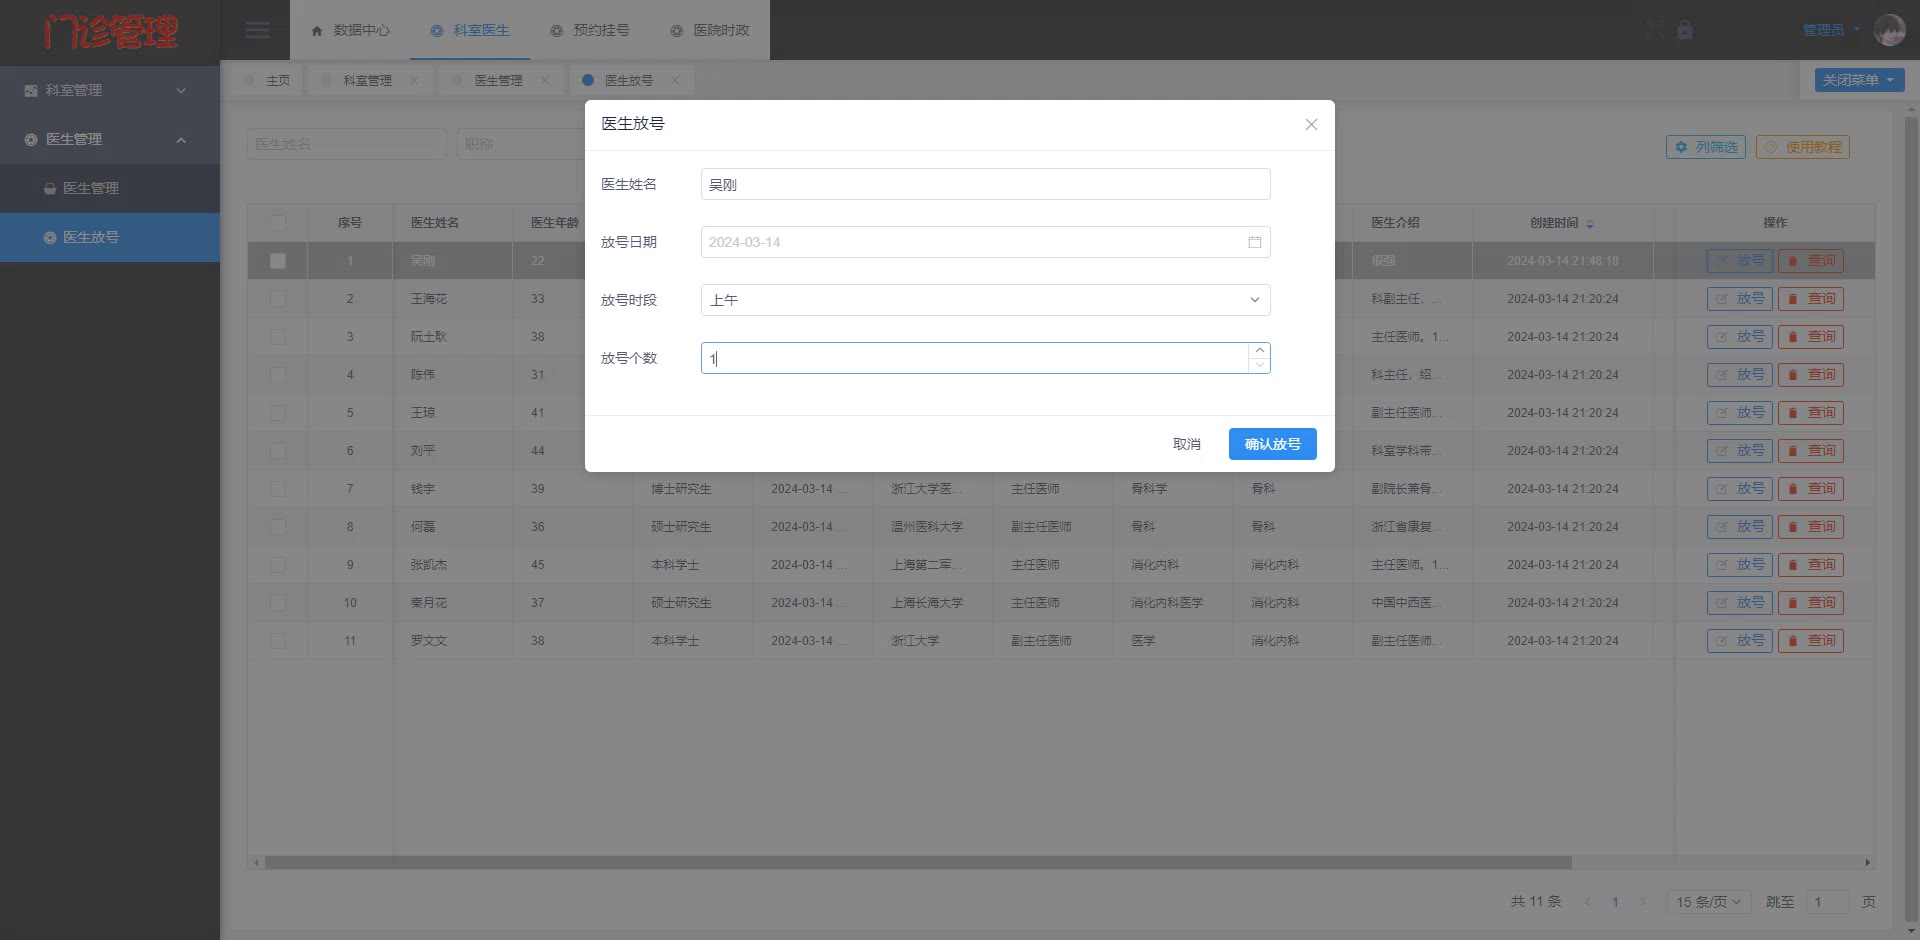The image size is (1920, 940).
Task: Open the 科室医生 top navigation tab
Action: tap(470, 30)
